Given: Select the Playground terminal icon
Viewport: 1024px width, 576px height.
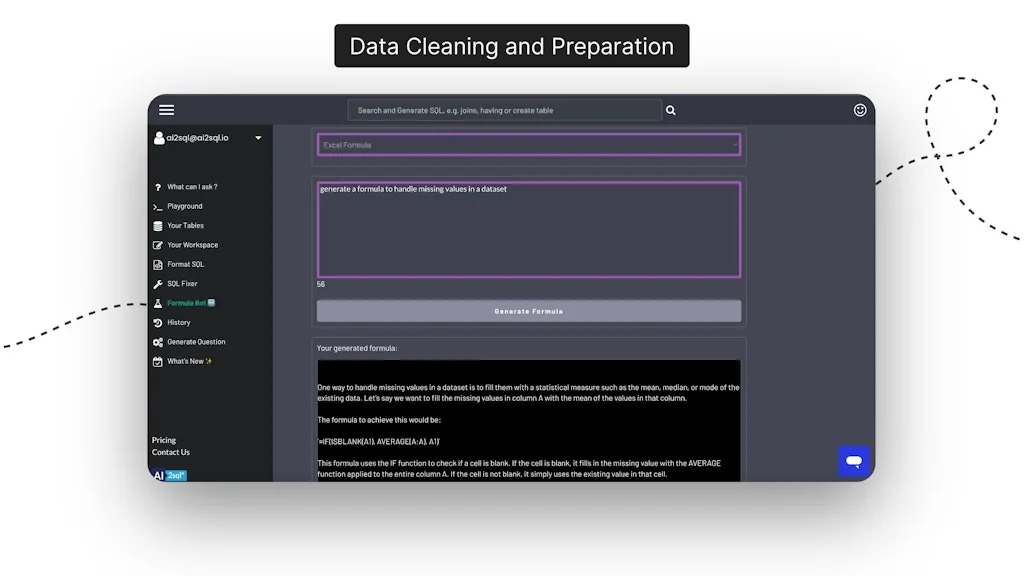Looking at the screenshot, I should [x=160, y=206].
